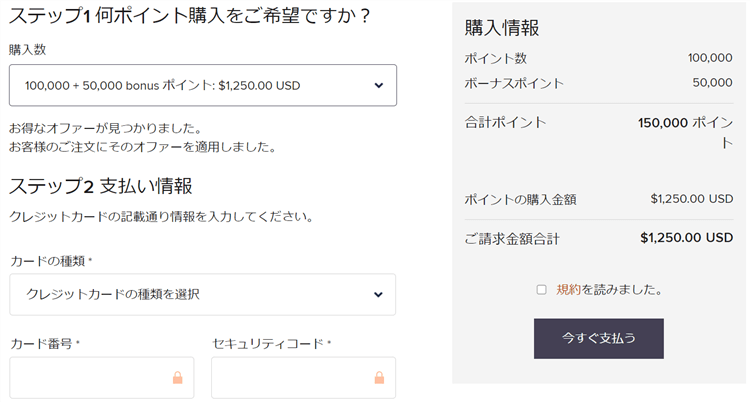Click the カードの種類 field label

tap(51, 261)
